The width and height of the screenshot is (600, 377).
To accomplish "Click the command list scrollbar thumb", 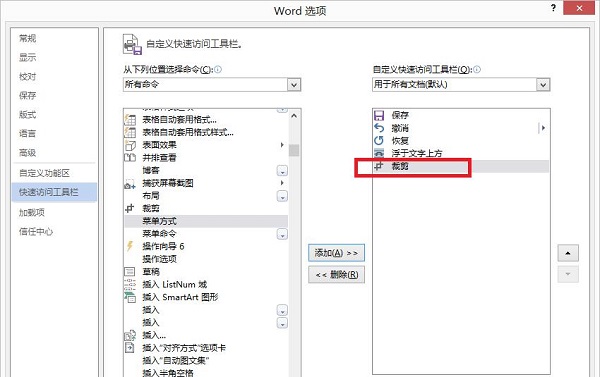I will point(294,150).
